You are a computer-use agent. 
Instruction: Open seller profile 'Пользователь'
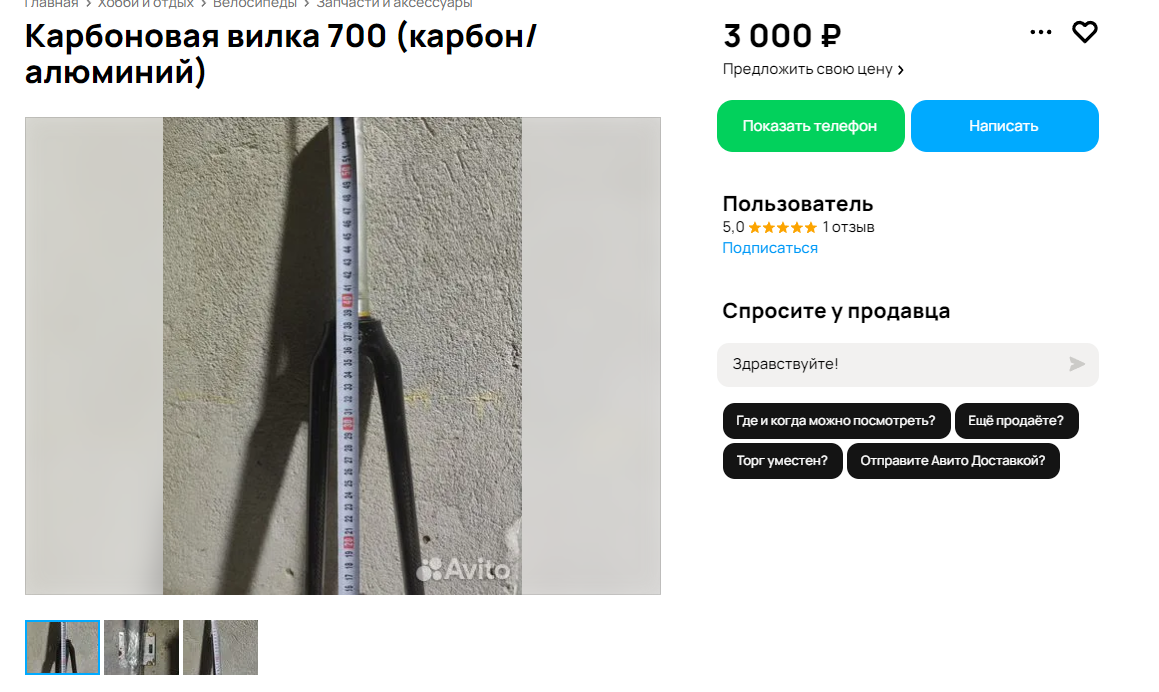798,204
